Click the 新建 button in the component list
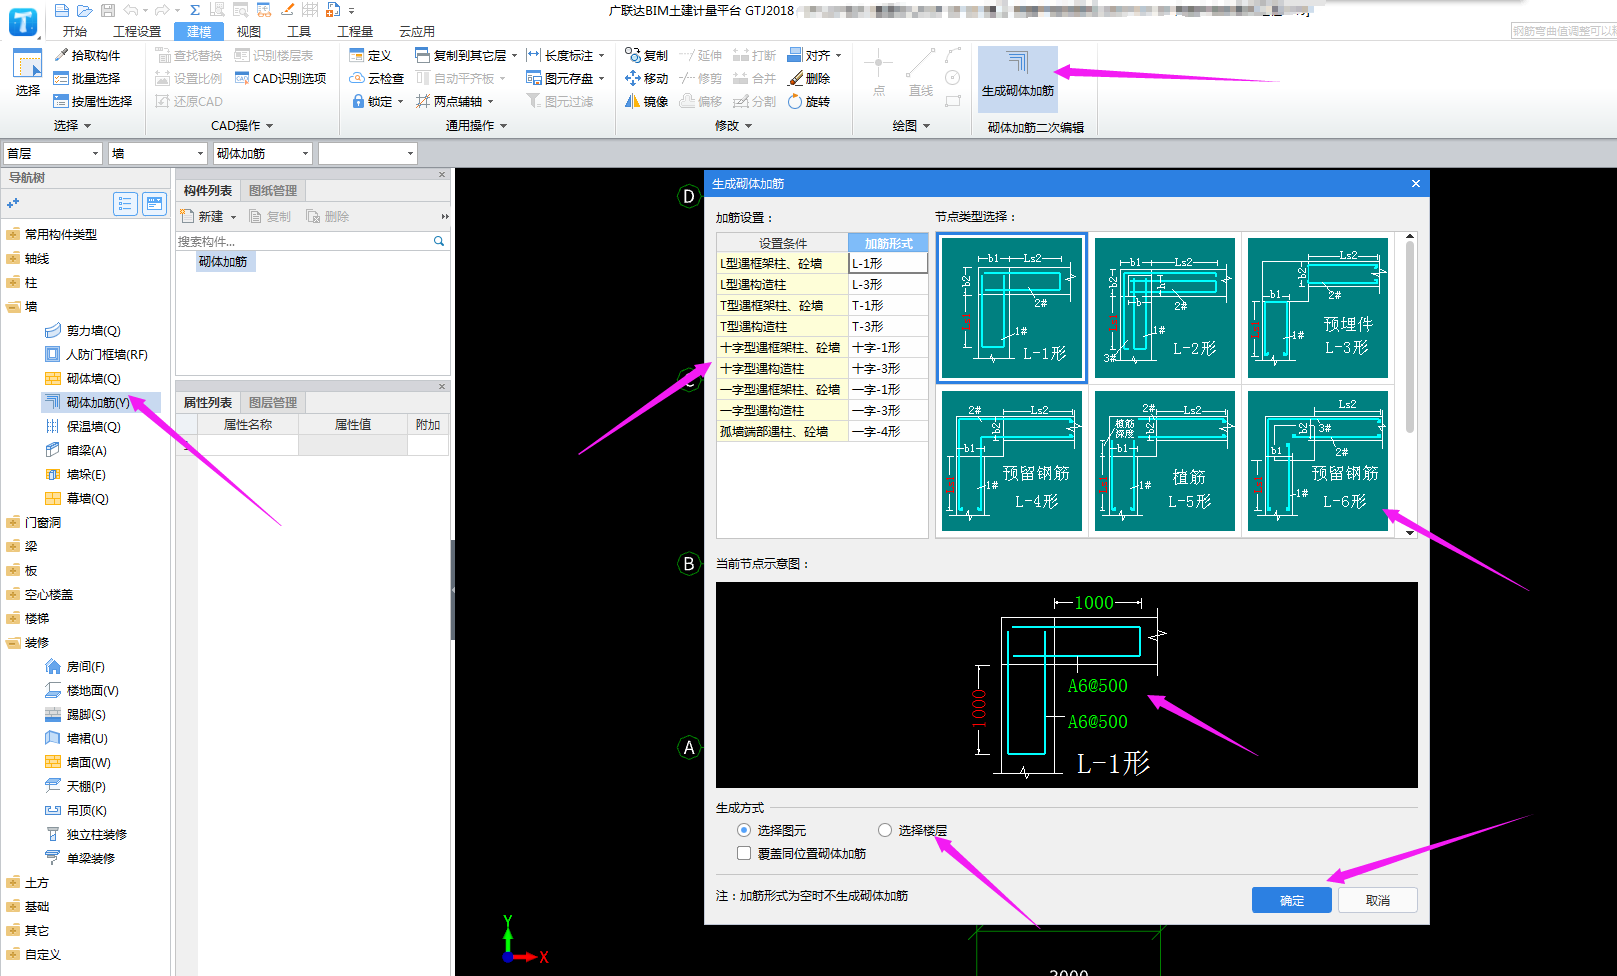The height and width of the screenshot is (976, 1617). click(203, 217)
